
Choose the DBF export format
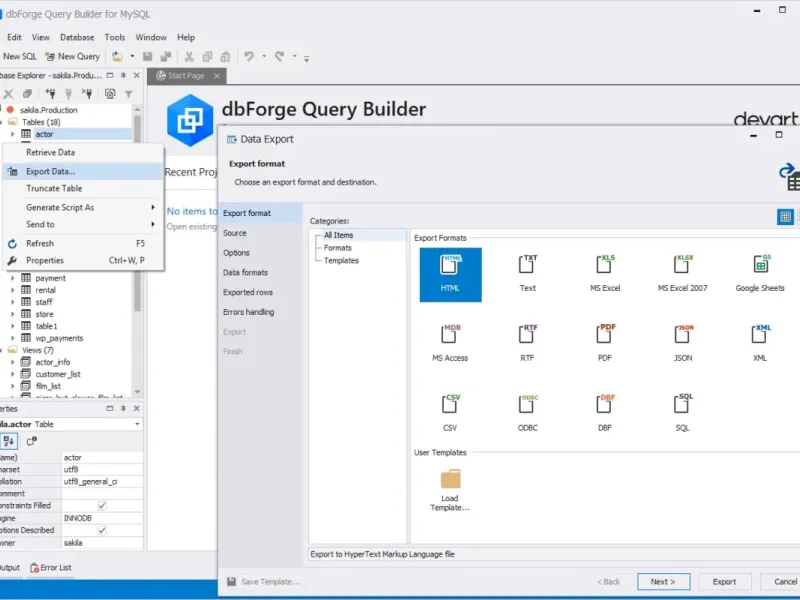tap(605, 414)
